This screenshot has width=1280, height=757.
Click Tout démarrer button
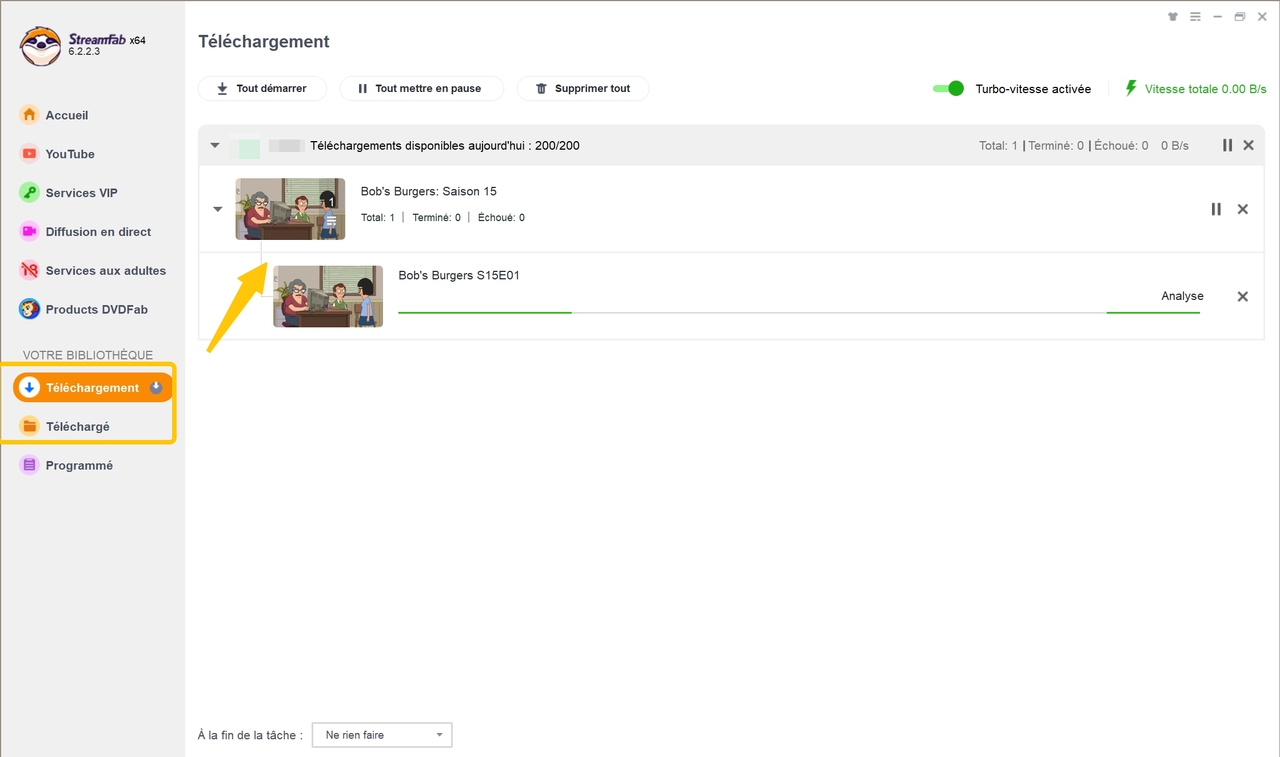pyautogui.click(x=262, y=89)
